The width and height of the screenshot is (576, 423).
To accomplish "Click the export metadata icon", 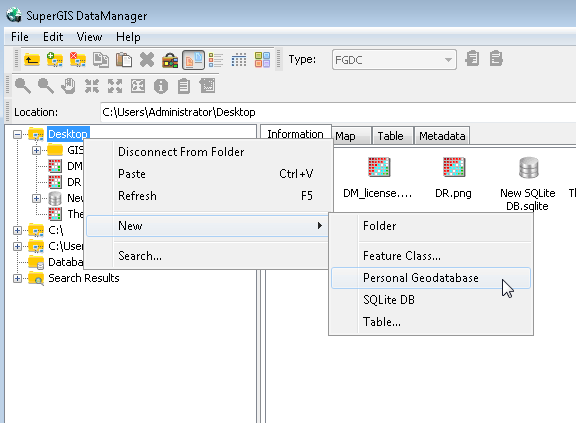I will [x=496, y=58].
